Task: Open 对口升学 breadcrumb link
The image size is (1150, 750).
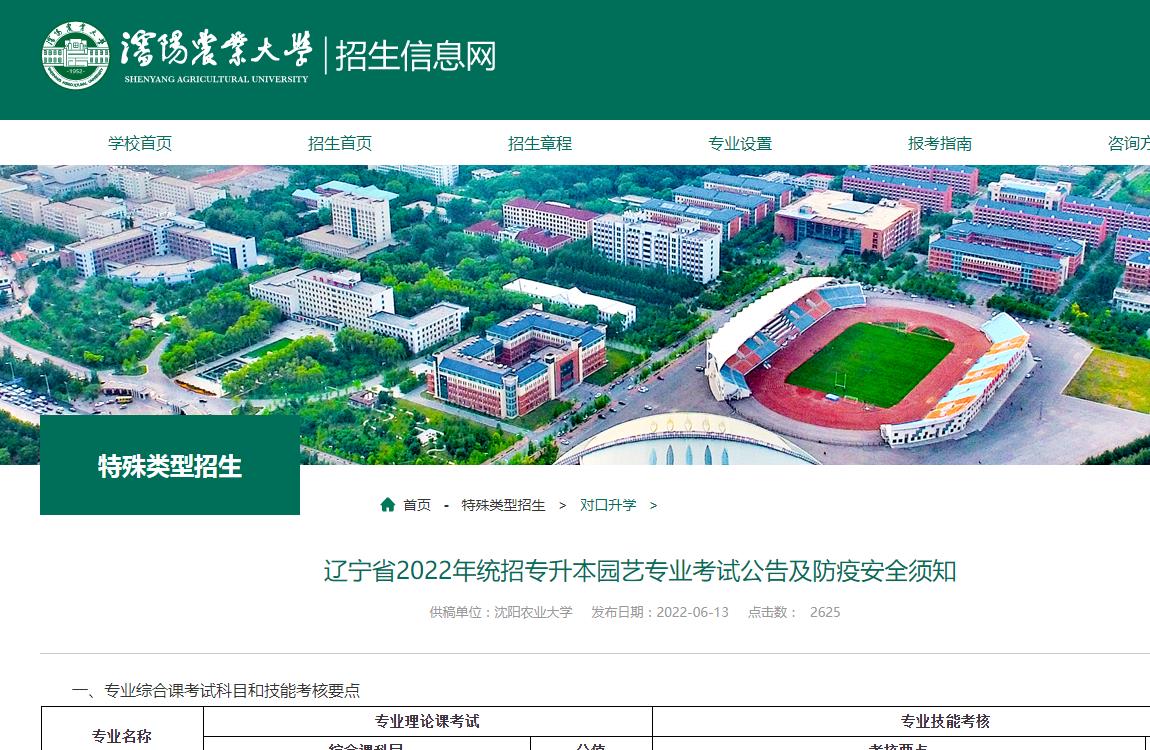Action: (608, 505)
